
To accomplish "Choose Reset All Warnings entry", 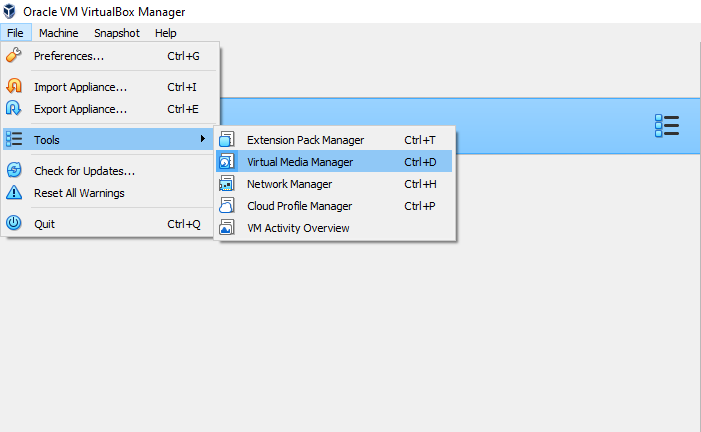I will [x=110, y=193].
